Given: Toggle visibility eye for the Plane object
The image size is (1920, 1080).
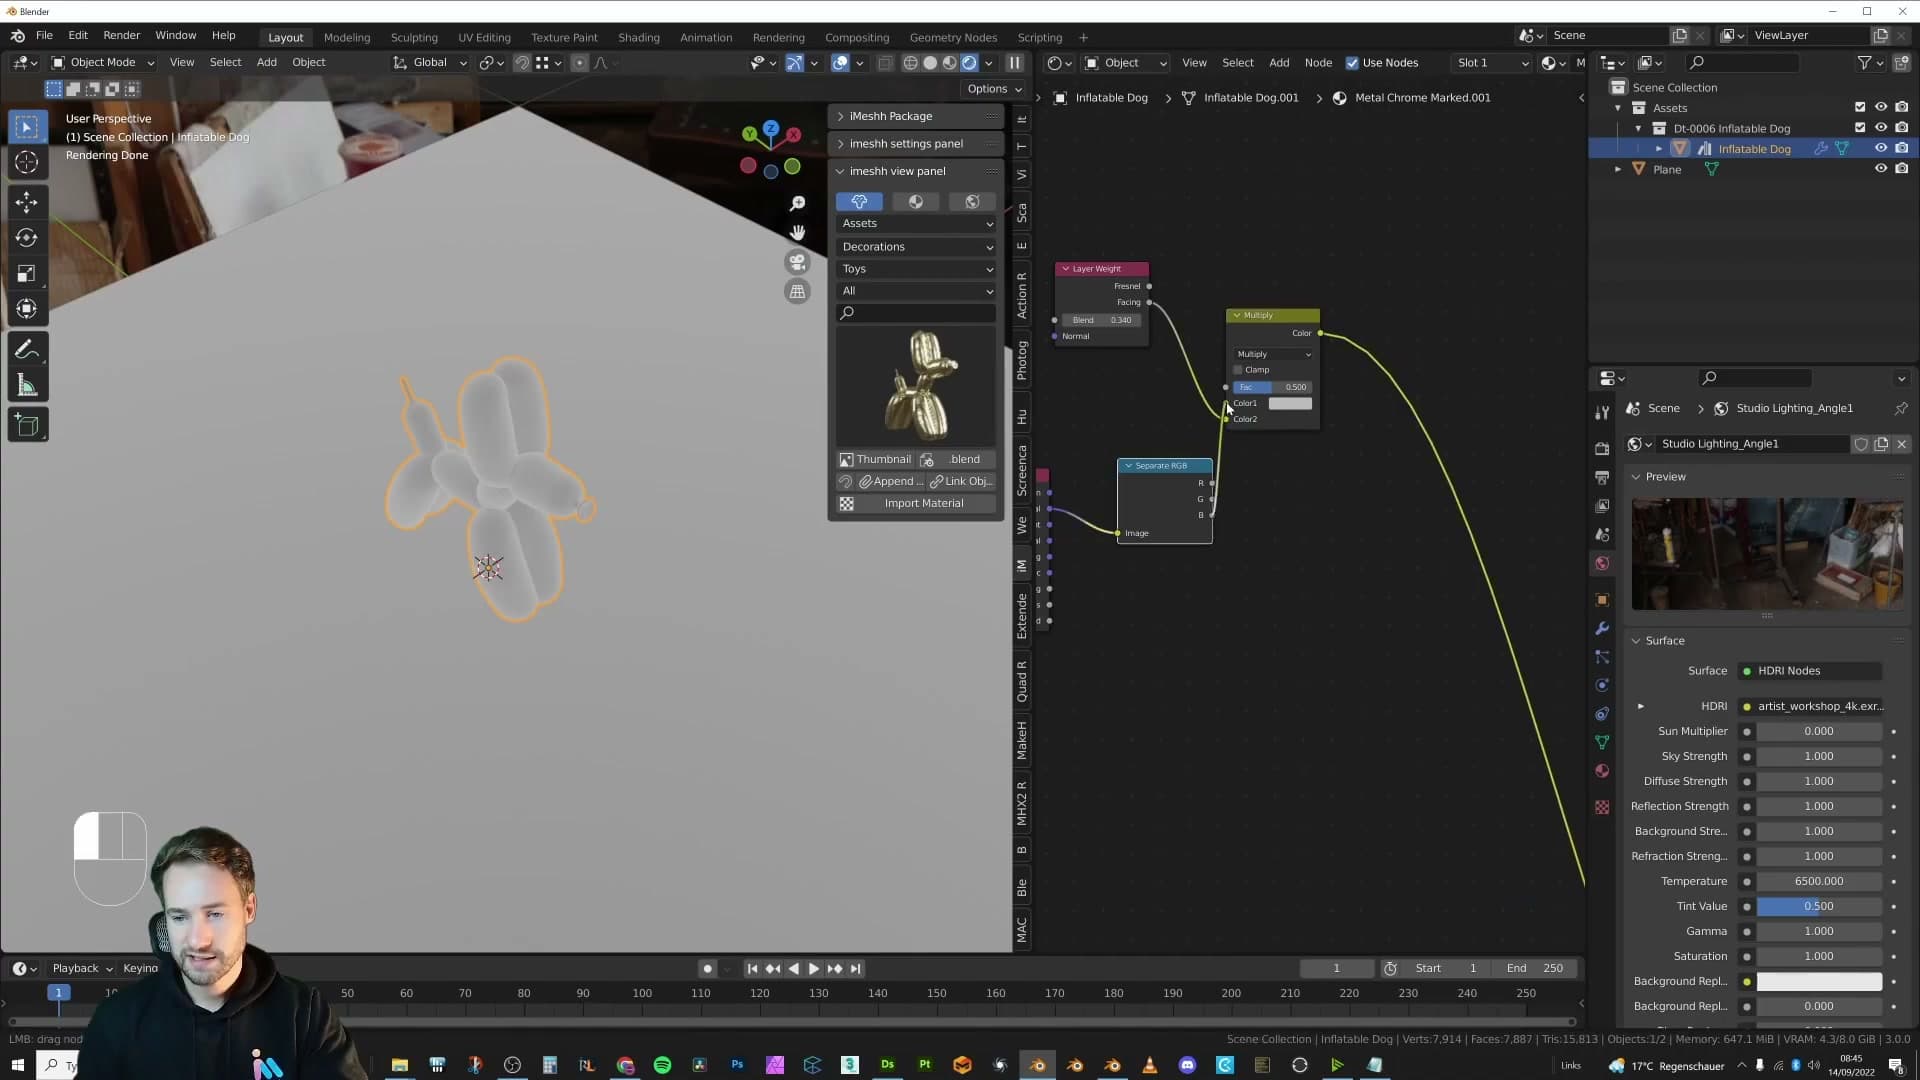Looking at the screenshot, I should click(x=1880, y=170).
